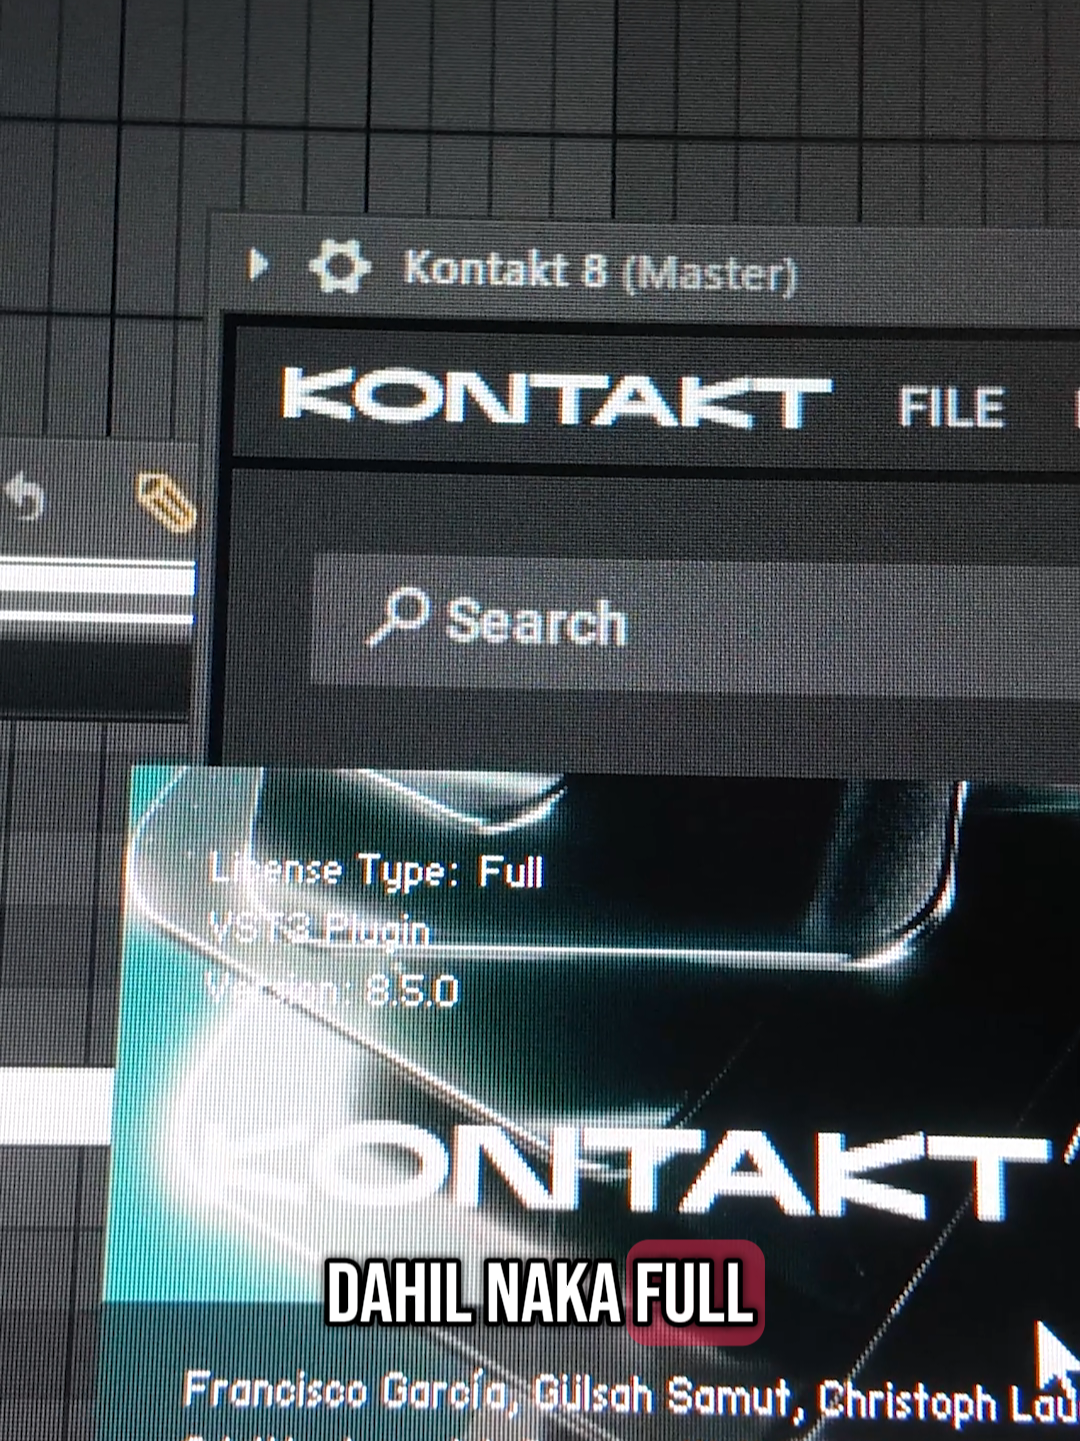Click the VST3 Plugin label on the splash

320,930
